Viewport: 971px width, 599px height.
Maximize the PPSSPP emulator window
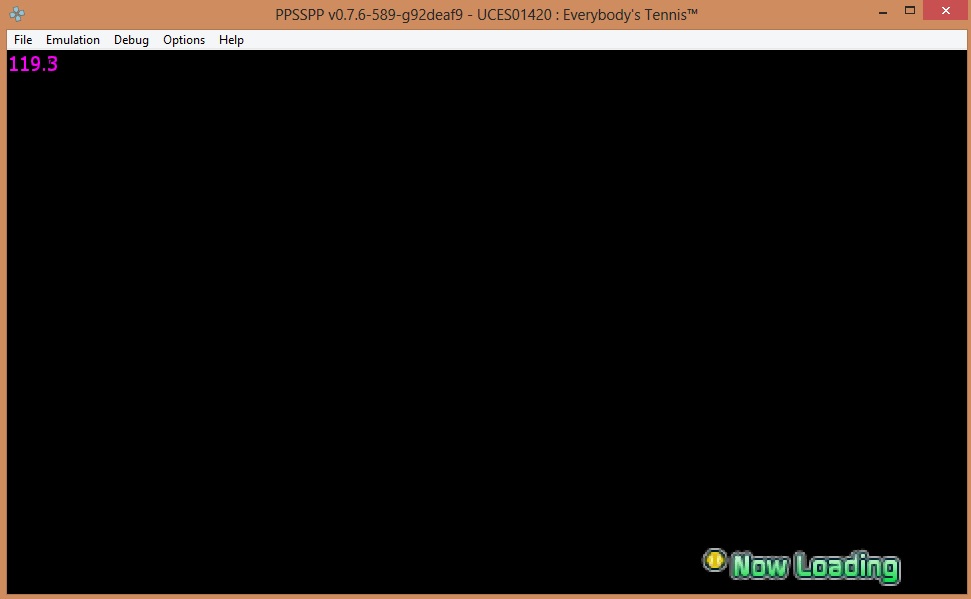coord(910,10)
